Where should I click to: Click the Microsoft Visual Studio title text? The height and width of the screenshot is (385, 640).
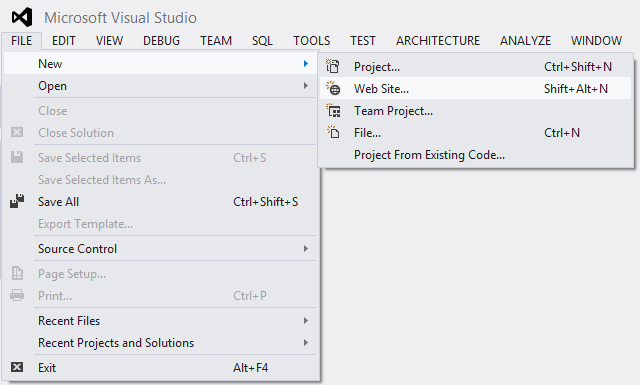pos(120,18)
